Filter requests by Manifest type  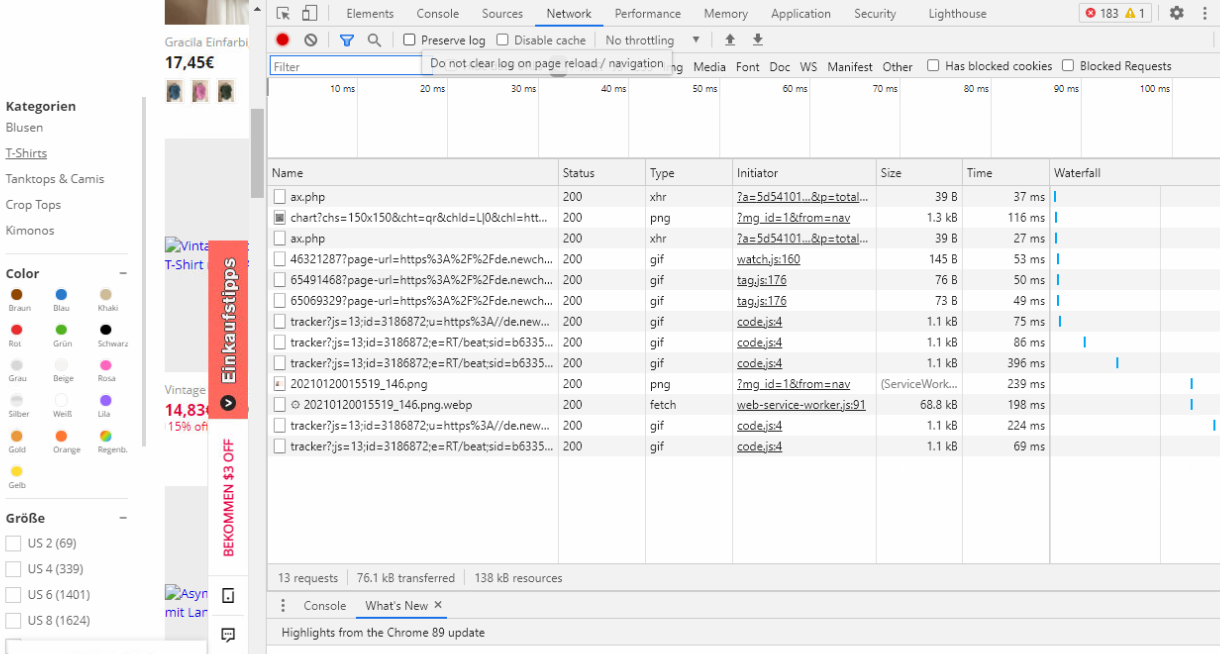[850, 67]
